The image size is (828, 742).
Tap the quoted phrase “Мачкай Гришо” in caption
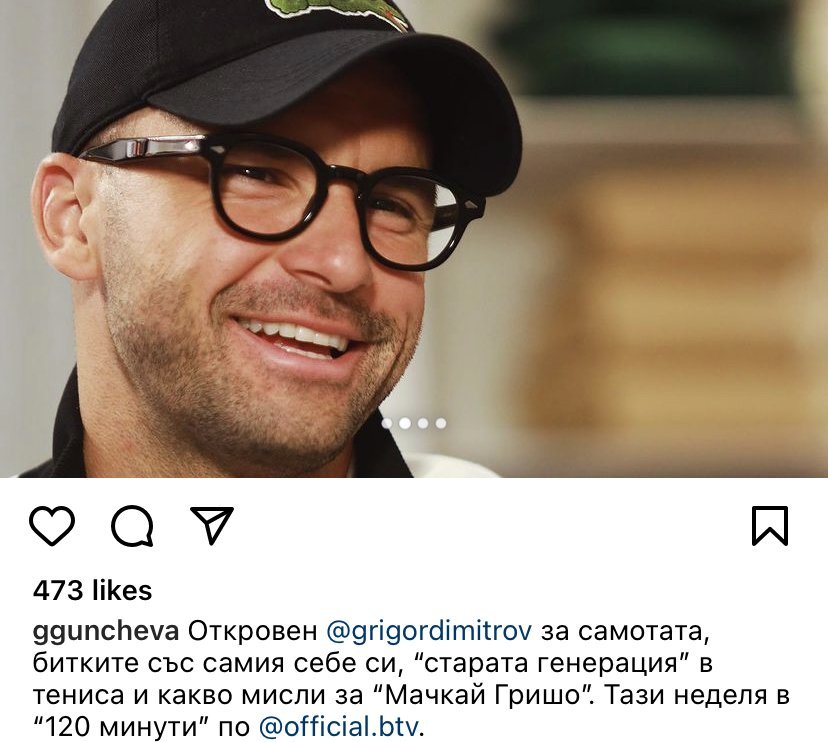[x=484, y=695]
